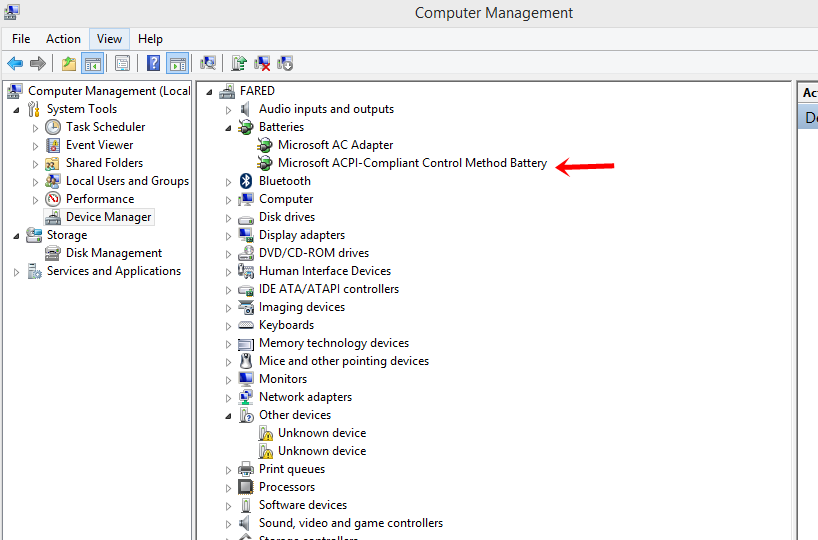
Task: Select Disk Management in left tree
Action: (114, 253)
